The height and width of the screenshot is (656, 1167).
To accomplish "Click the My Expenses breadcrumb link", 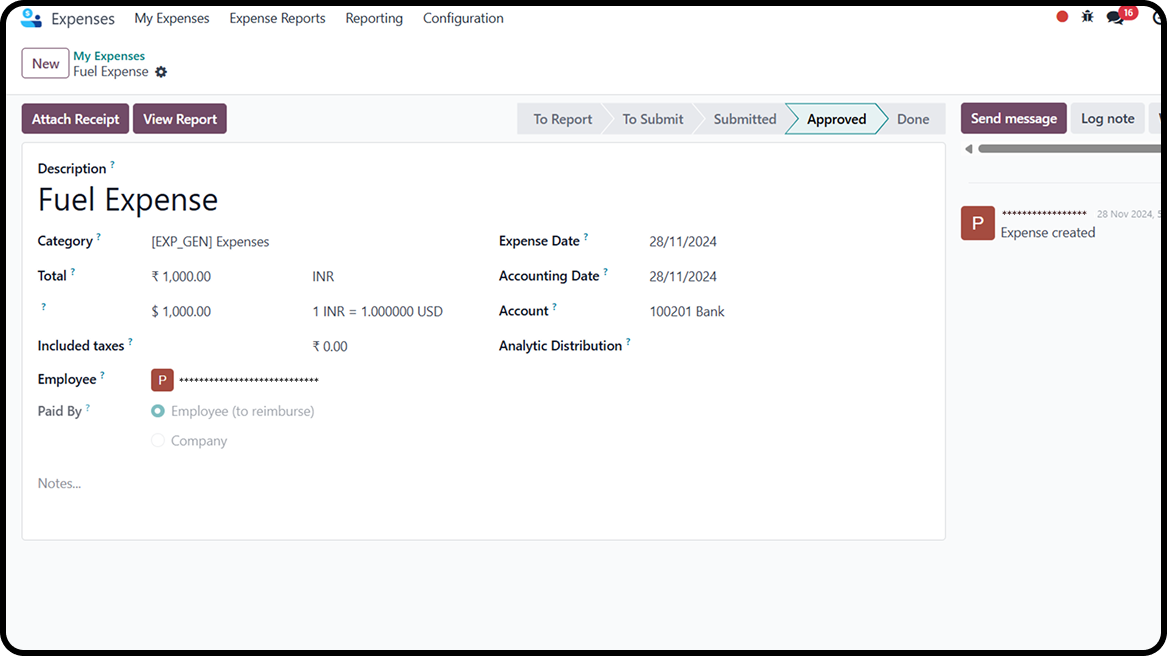I will pos(109,56).
